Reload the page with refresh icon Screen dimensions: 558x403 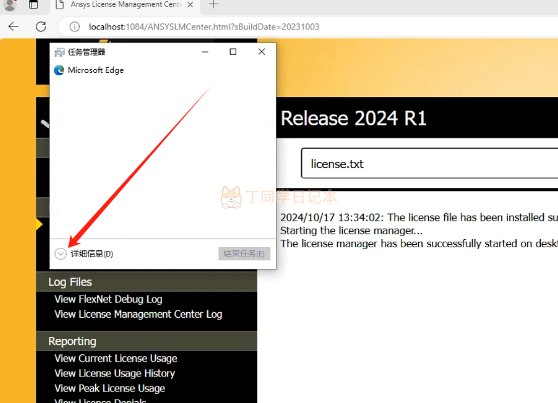coord(41,27)
